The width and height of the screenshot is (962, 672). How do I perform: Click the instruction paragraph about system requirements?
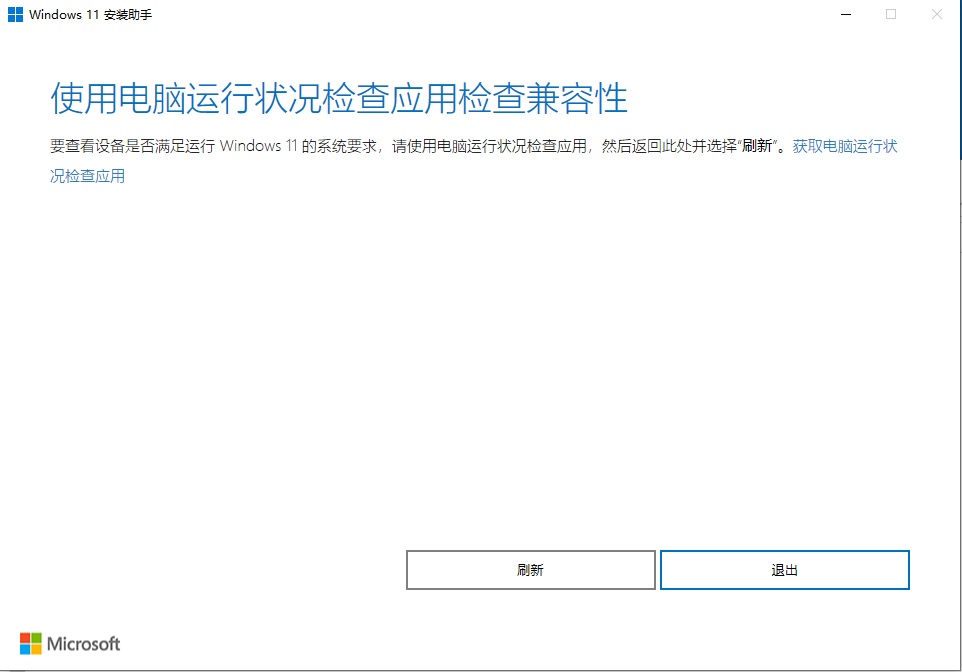click(400, 146)
